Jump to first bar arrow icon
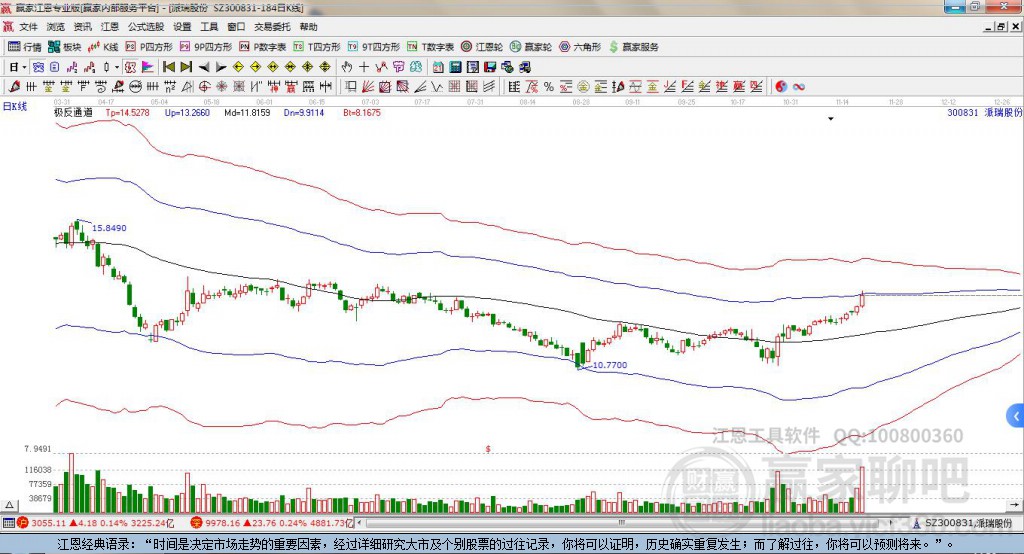This screenshot has width=1024, height=554. tap(169, 67)
